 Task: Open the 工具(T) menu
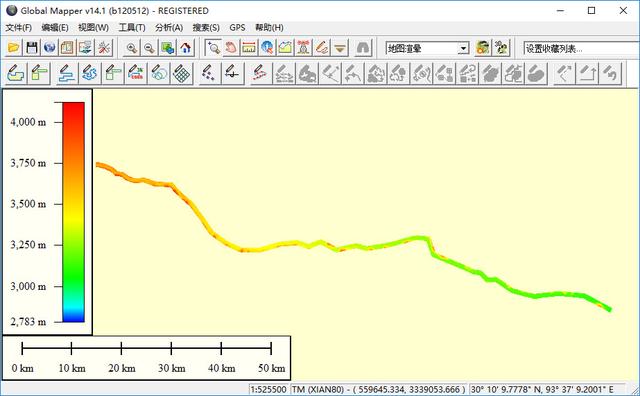(x=132, y=27)
